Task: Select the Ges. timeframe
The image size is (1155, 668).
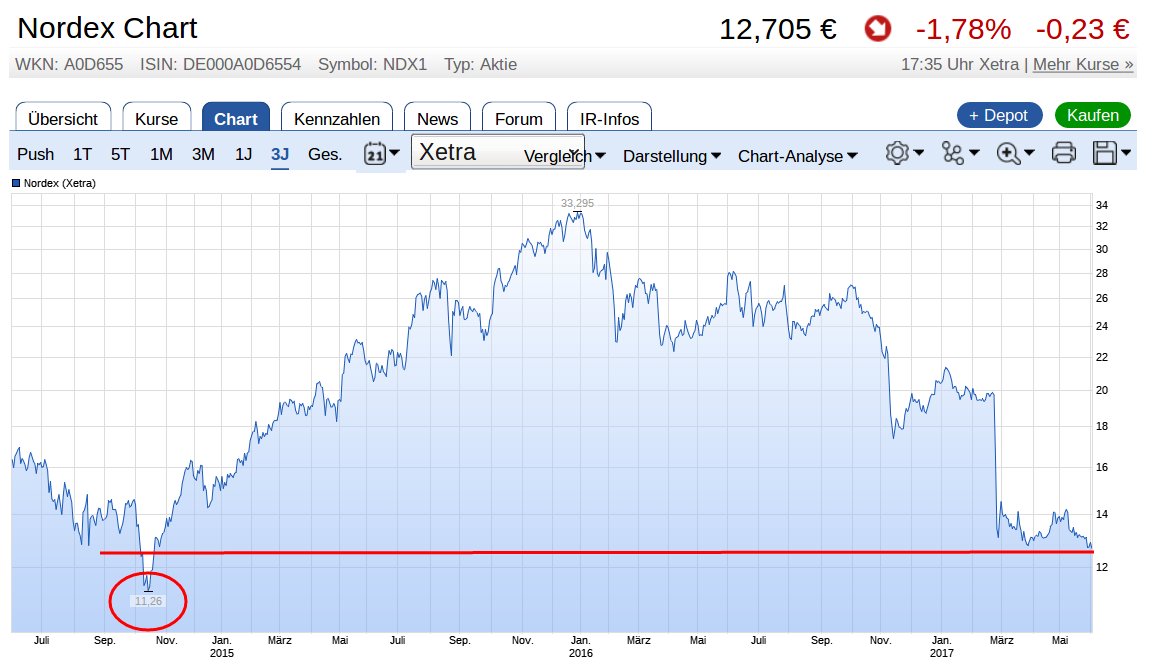Action: click(x=325, y=155)
